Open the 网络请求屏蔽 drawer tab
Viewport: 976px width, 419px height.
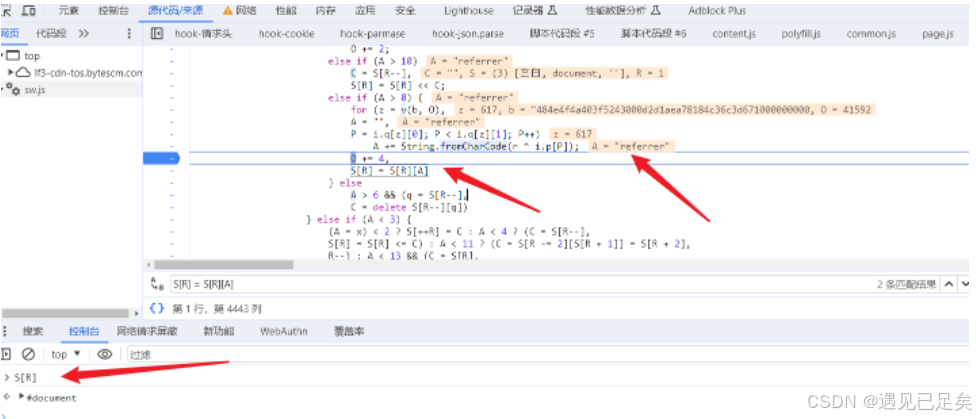click(x=147, y=331)
